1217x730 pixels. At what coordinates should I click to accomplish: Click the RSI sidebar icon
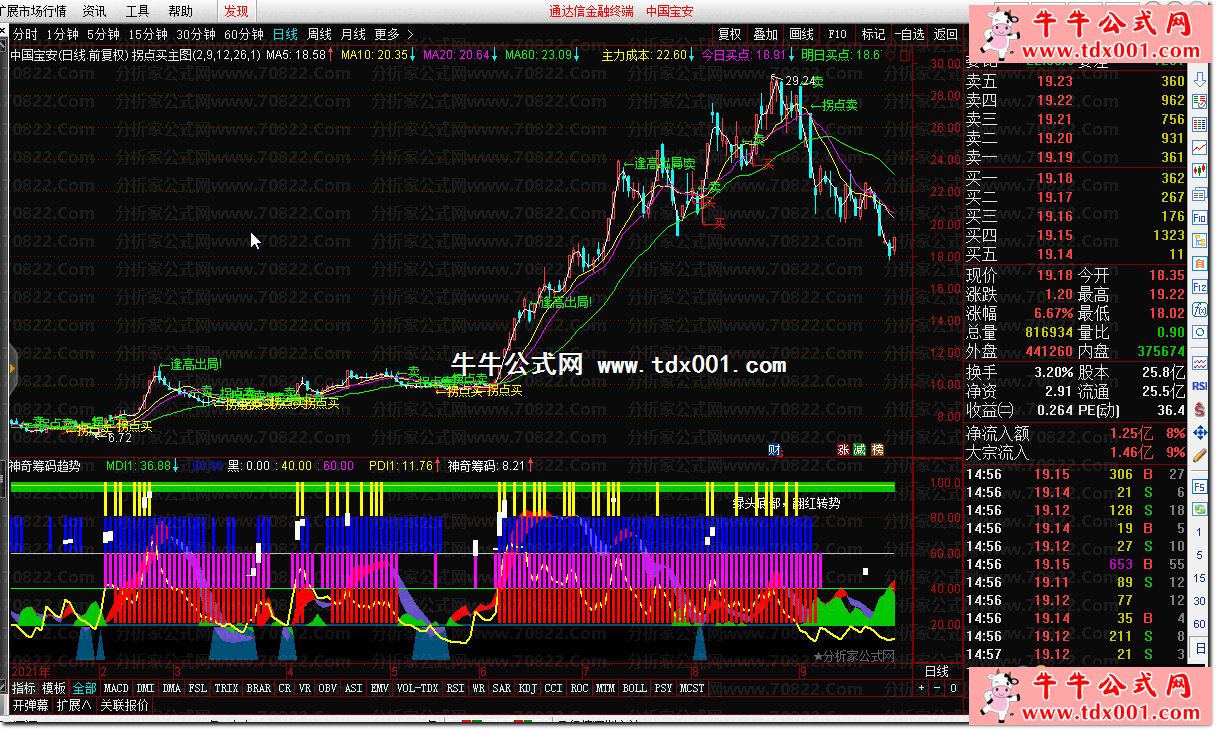coord(1200,385)
